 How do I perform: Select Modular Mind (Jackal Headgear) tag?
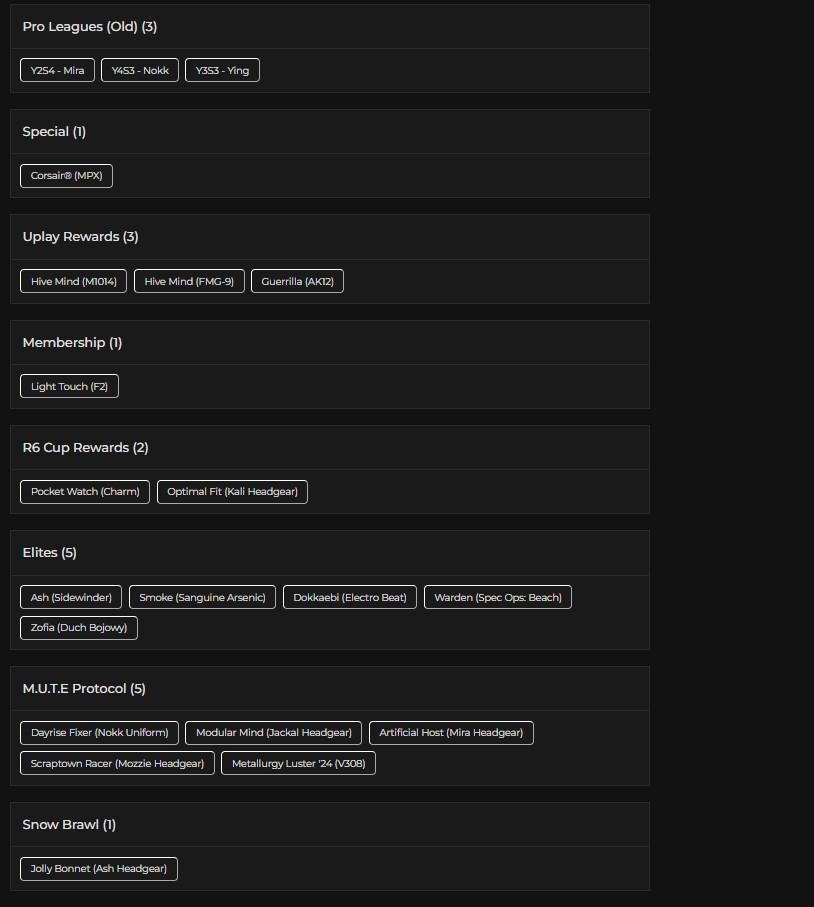(274, 733)
